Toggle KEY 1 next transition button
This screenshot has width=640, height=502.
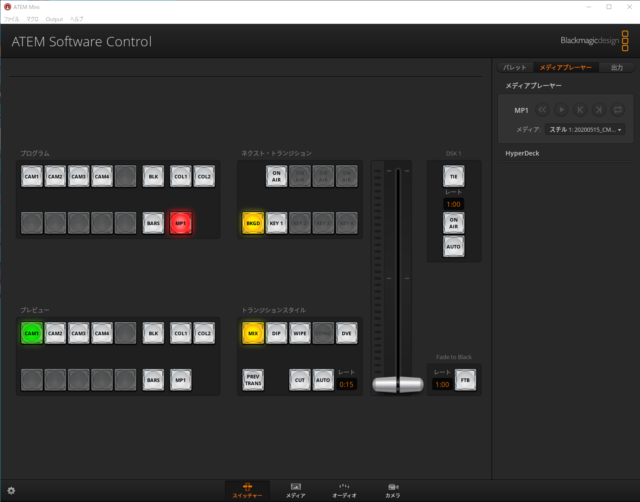coord(276,223)
